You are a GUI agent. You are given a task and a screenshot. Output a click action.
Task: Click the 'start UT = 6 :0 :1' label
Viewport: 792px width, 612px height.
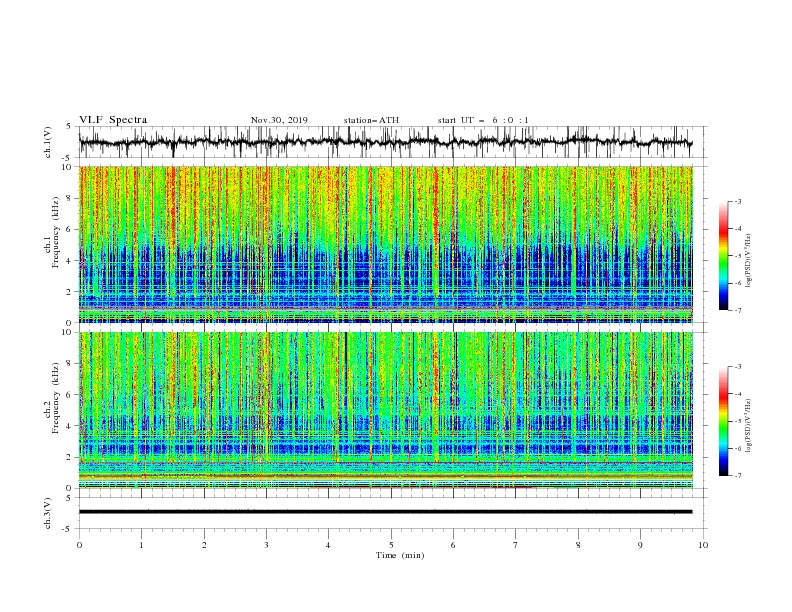tap(483, 120)
